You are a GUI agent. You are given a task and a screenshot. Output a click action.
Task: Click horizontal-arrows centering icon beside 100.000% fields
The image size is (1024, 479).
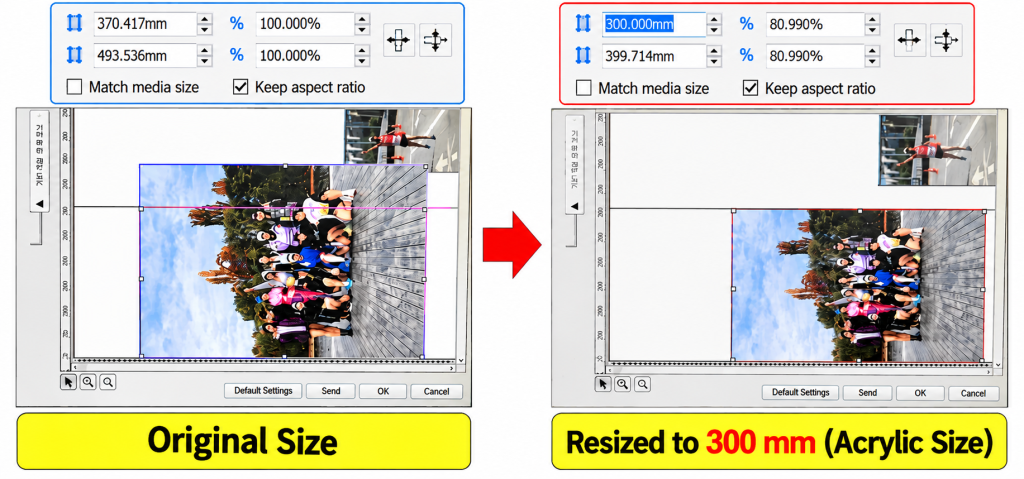point(398,40)
